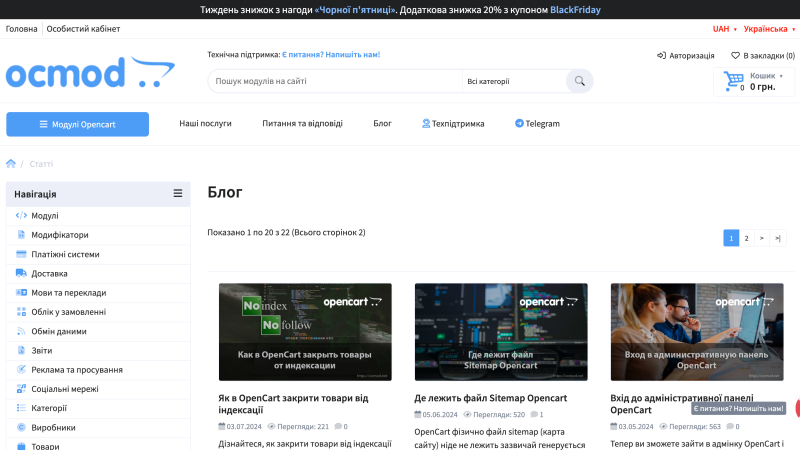Click the Соціальні мережі icon

[x=21, y=389]
